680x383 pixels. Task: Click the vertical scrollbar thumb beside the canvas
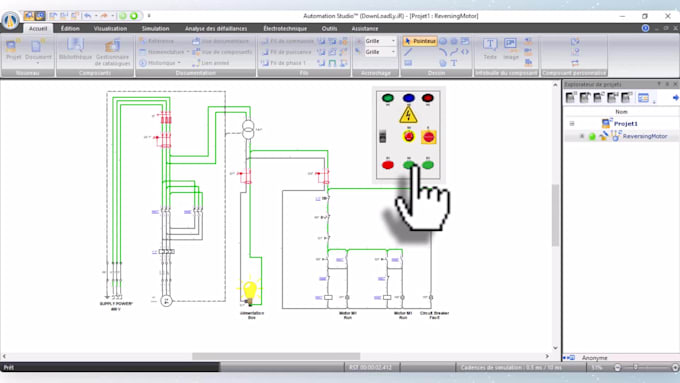[556, 215]
